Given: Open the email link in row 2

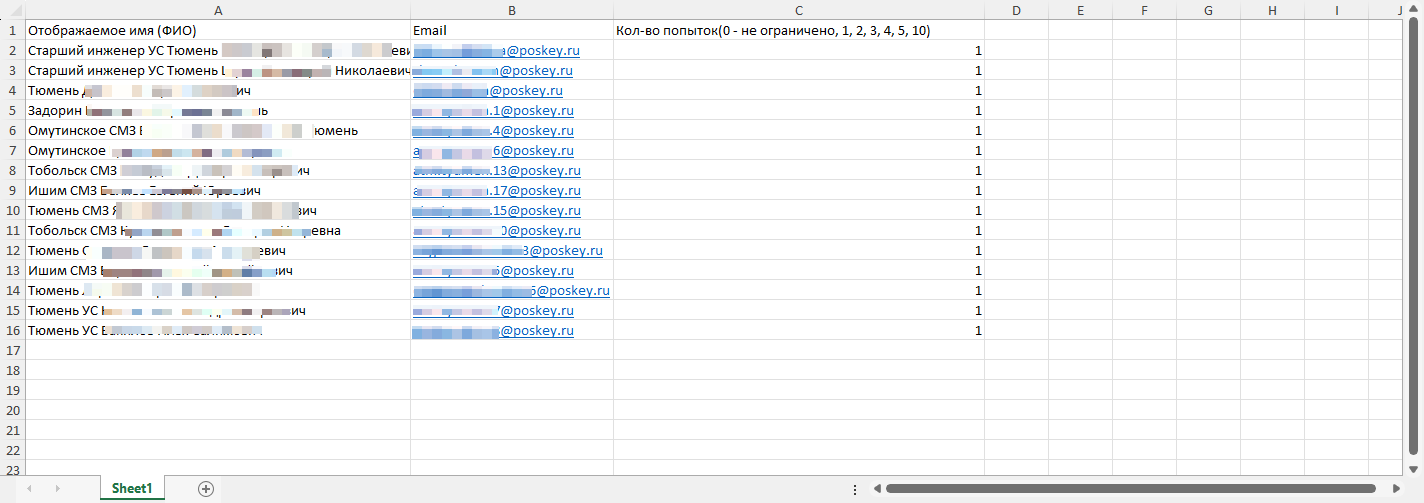Looking at the screenshot, I should pos(540,50).
